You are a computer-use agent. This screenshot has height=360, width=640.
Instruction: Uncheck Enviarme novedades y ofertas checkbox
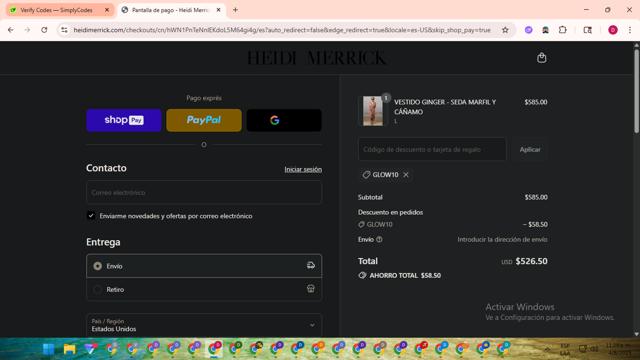(91, 216)
